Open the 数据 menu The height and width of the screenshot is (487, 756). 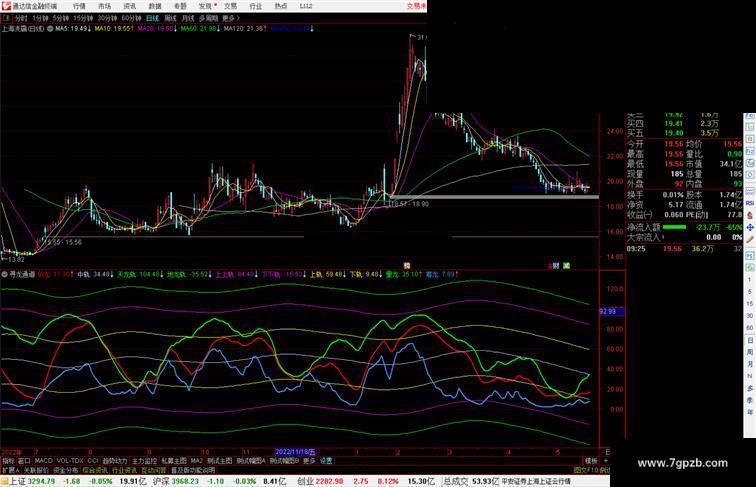pos(155,6)
